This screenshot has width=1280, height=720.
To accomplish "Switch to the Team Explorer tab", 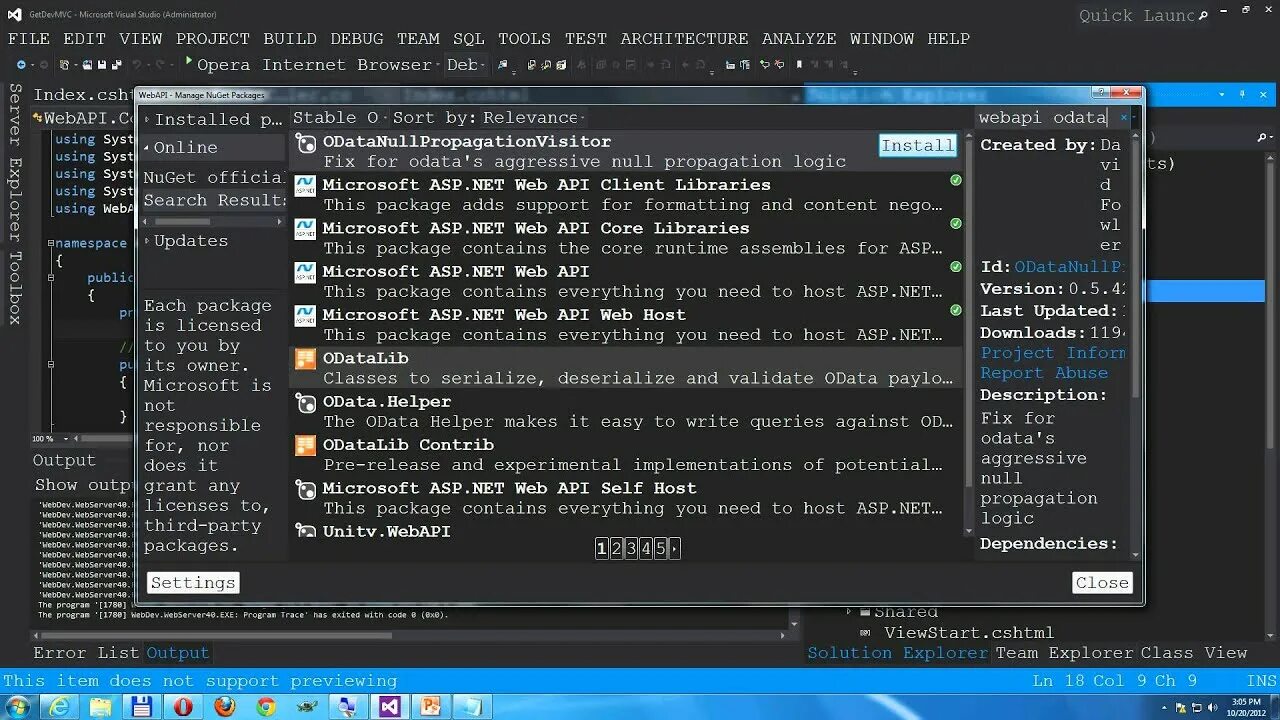I will coord(1065,653).
